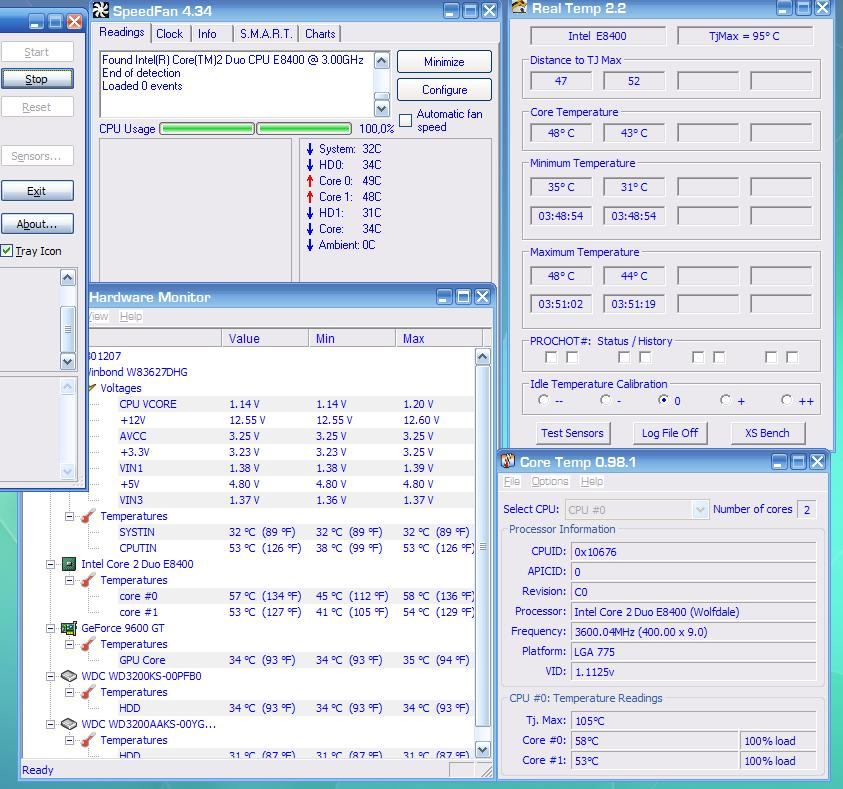Select the '+' idle calibration radio

[726, 400]
